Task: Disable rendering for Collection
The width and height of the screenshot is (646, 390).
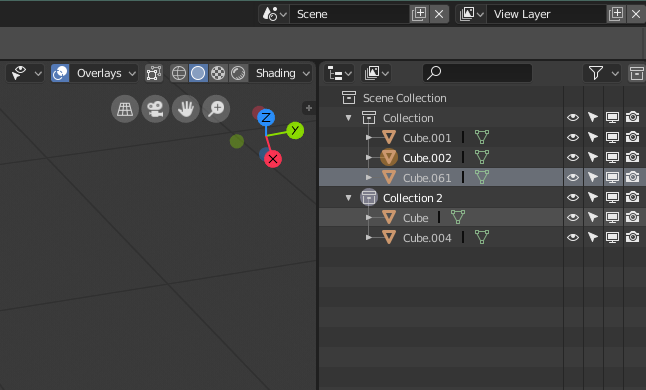Action: pos(633,117)
